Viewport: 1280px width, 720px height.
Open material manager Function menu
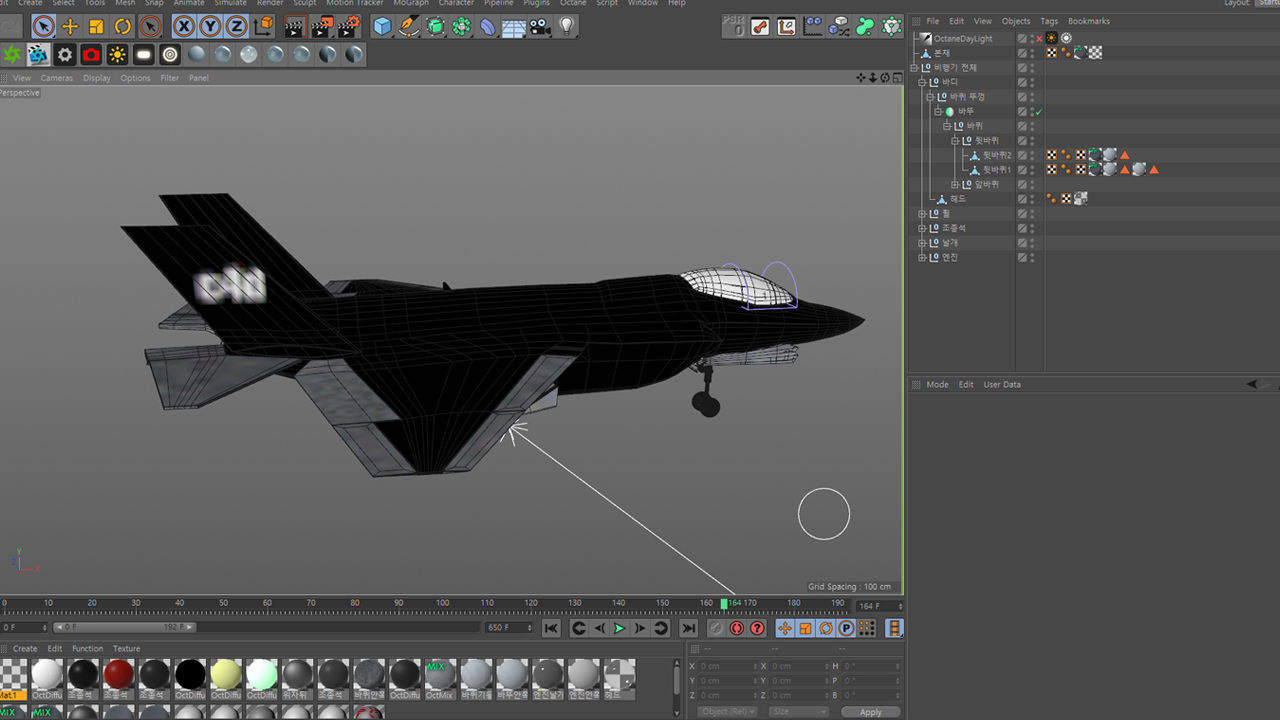tap(88, 649)
